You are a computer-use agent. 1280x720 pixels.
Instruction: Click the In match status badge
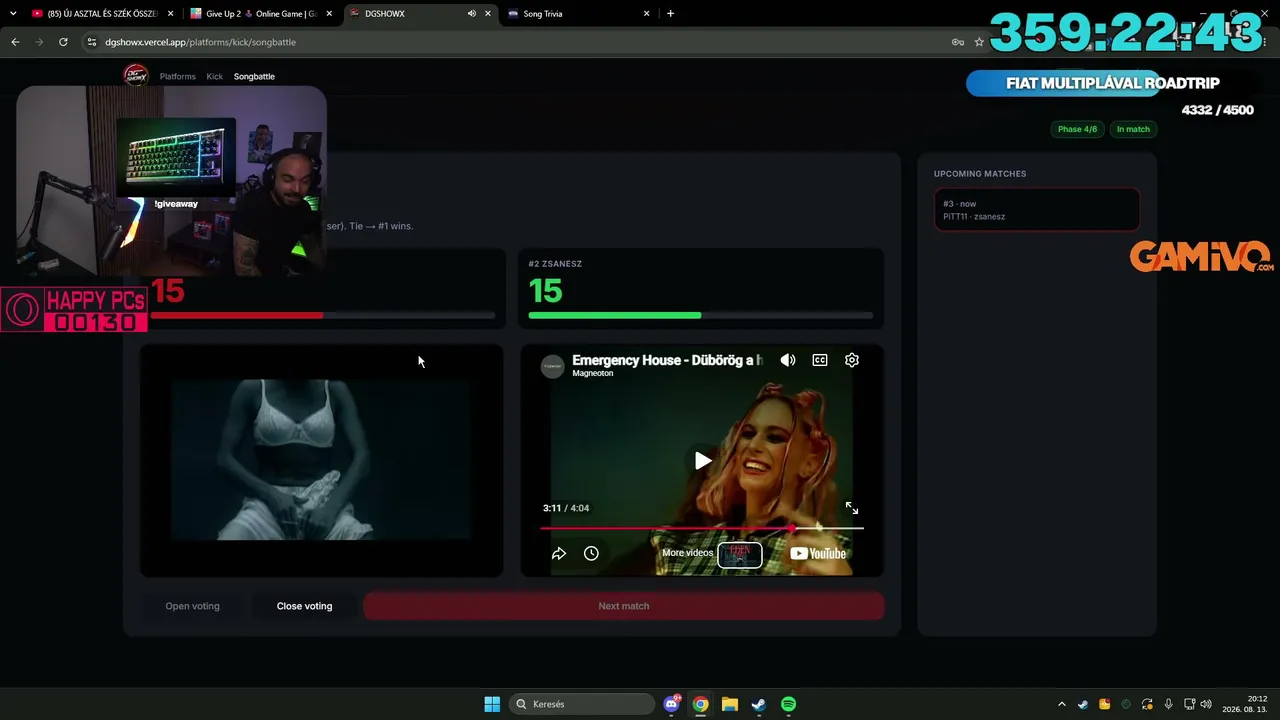[x=1133, y=129]
